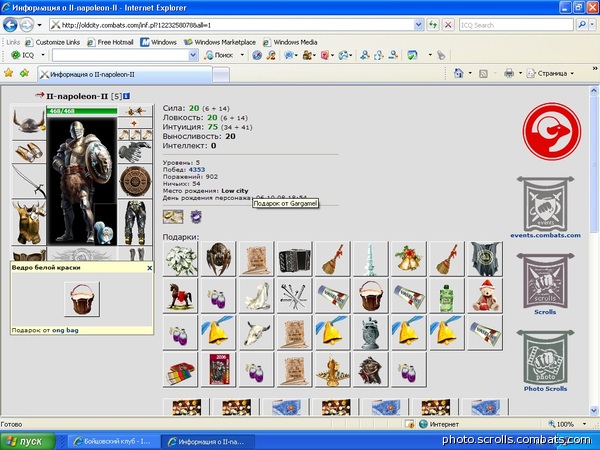Expand the recent pages dropdown arrow

click(x=39, y=25)
